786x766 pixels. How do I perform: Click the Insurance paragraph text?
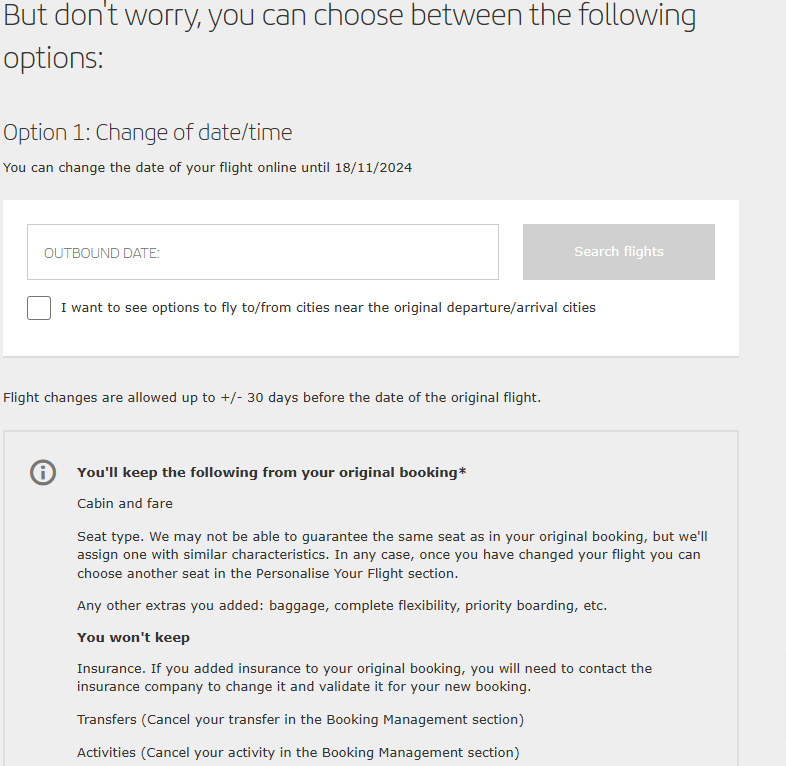364,677
